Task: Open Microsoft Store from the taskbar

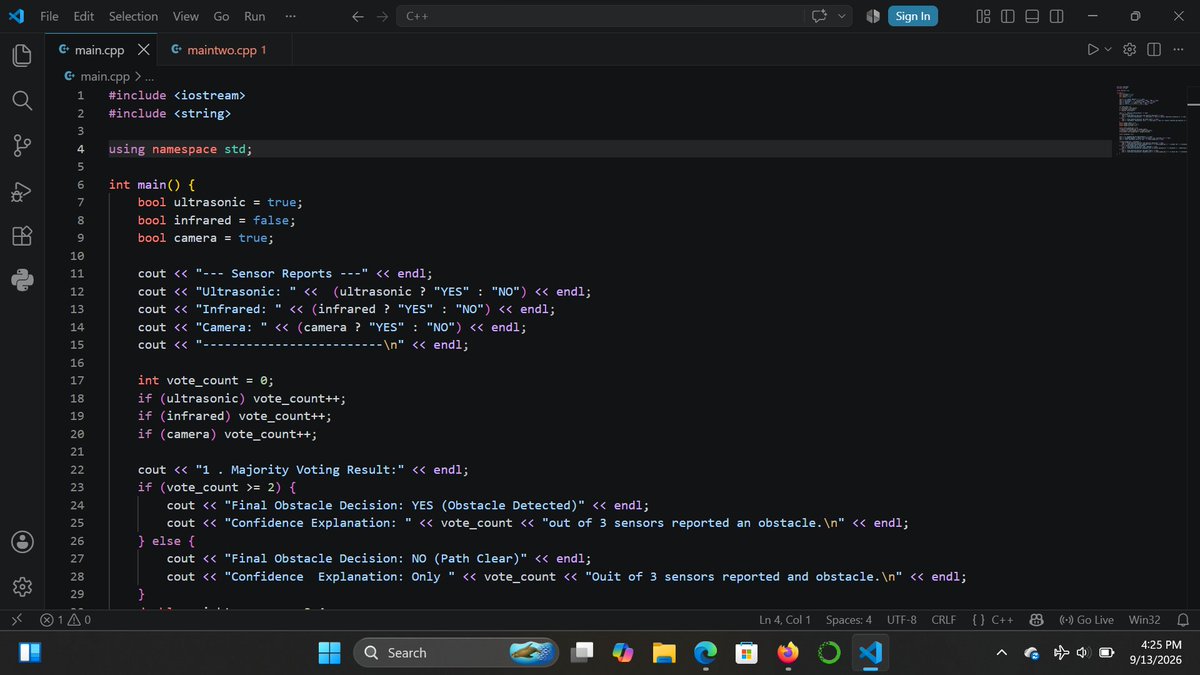Action: click(x=747, y=652)
